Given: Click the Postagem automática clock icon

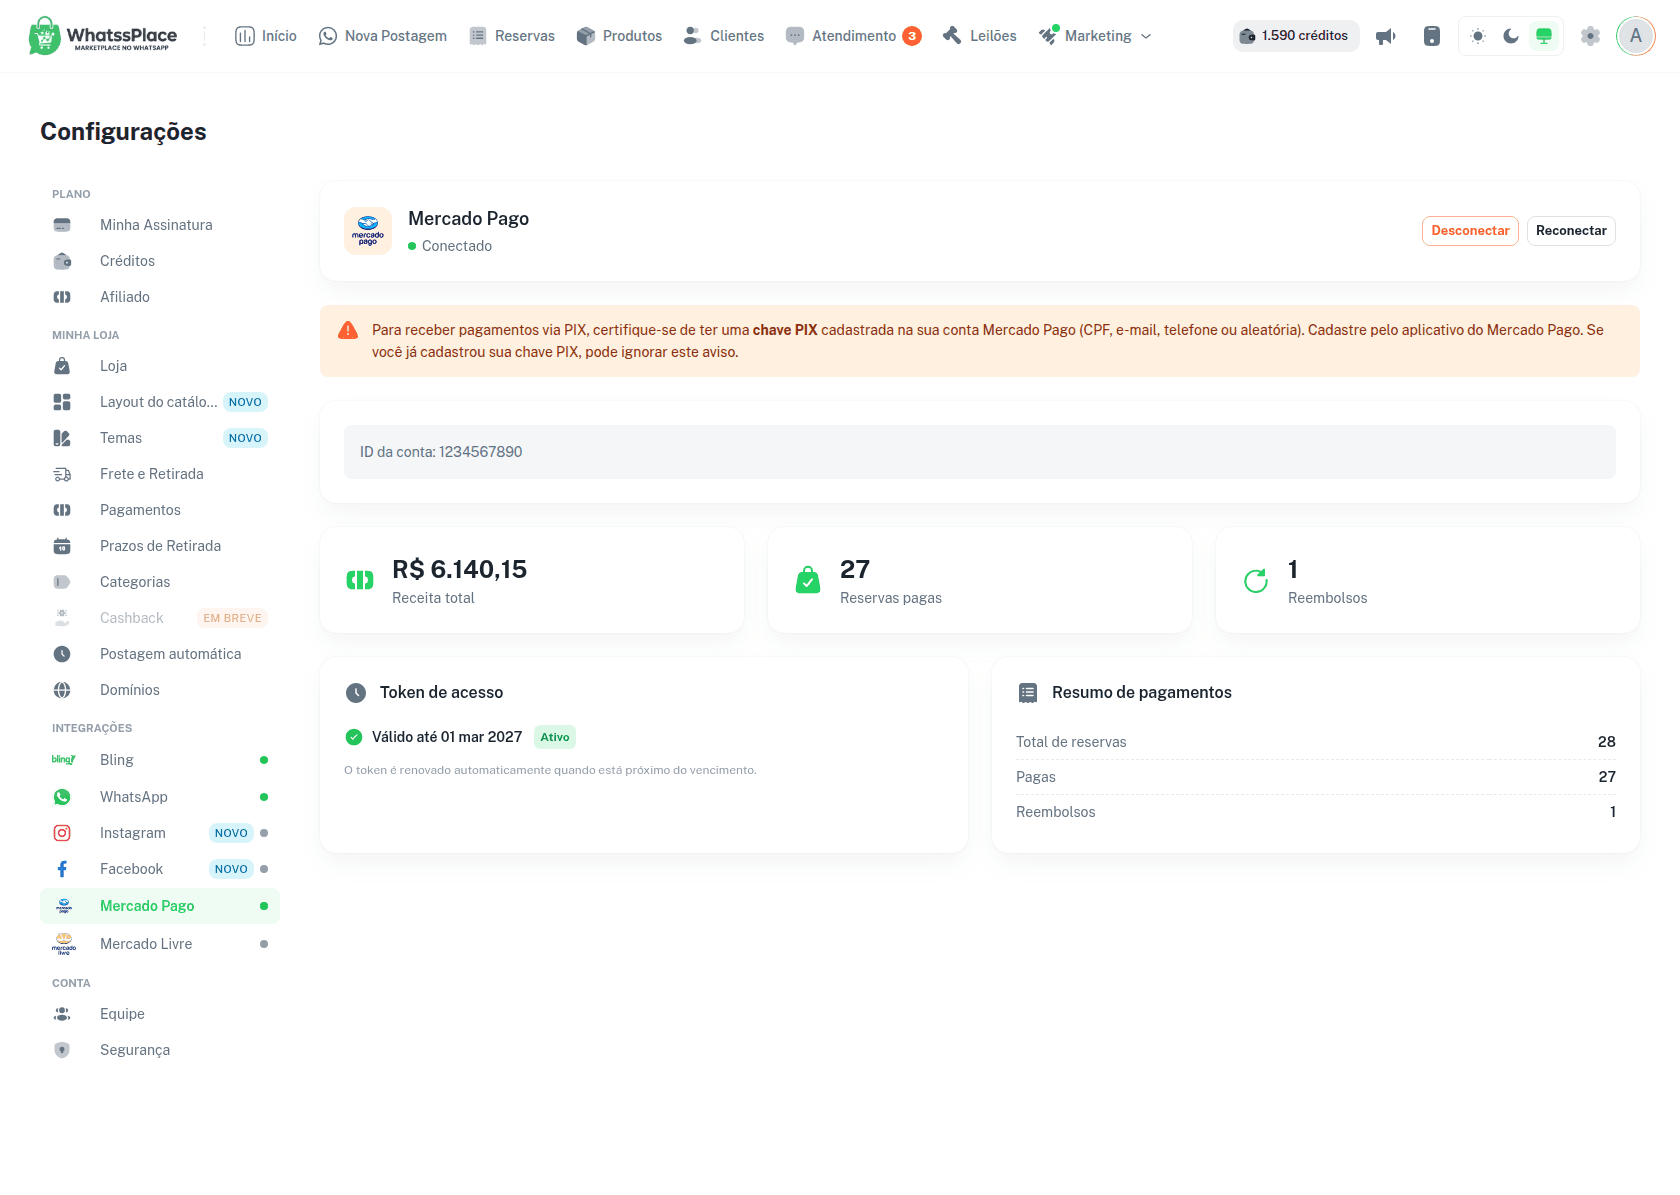Looking at the screenshot, I should click(62, 654).
